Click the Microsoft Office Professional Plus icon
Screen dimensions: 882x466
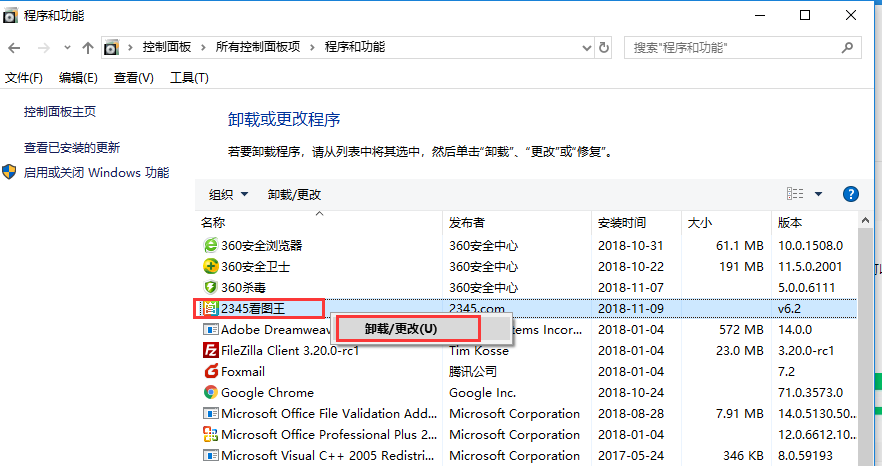[210, 434]
